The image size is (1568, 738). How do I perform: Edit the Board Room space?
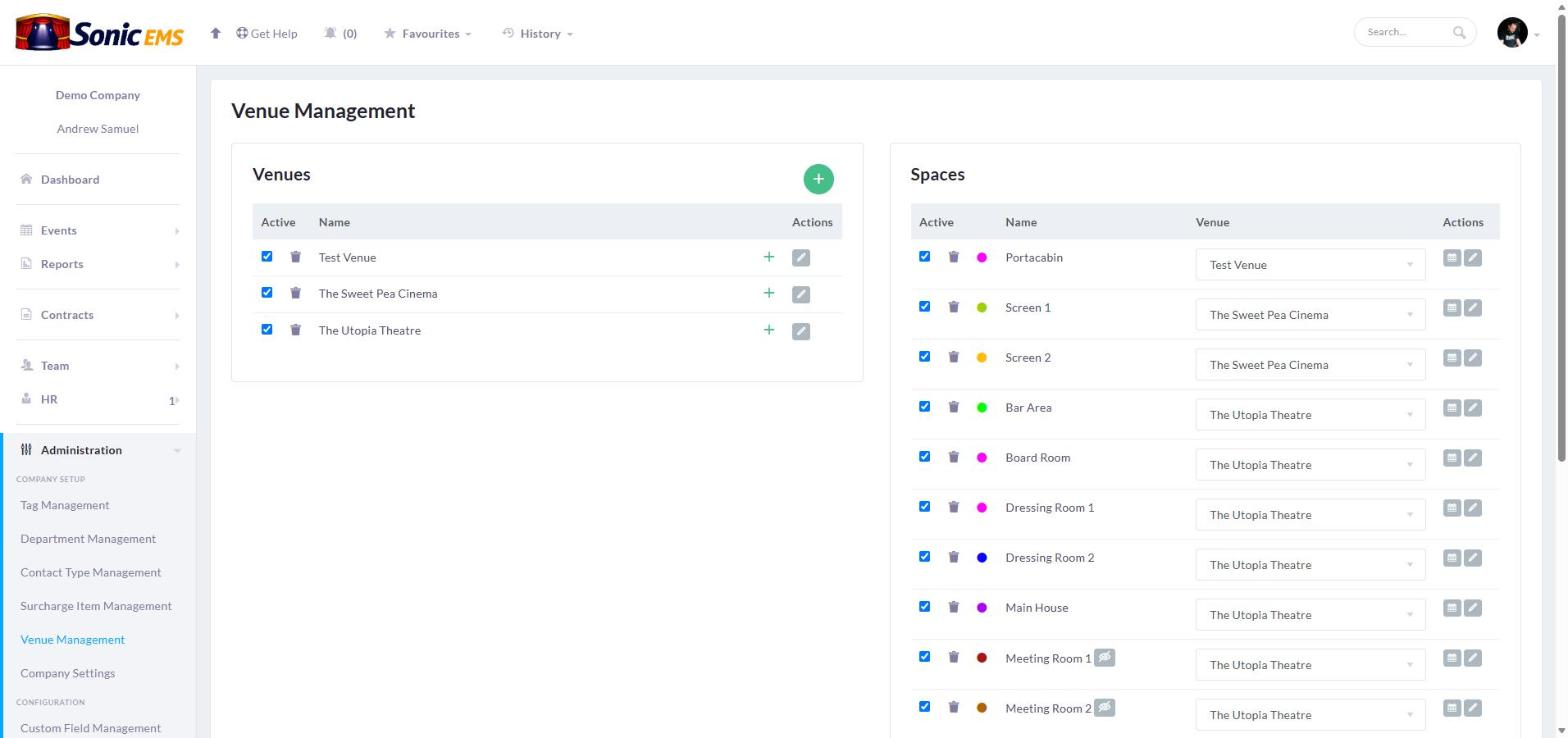coord(1473,458)
